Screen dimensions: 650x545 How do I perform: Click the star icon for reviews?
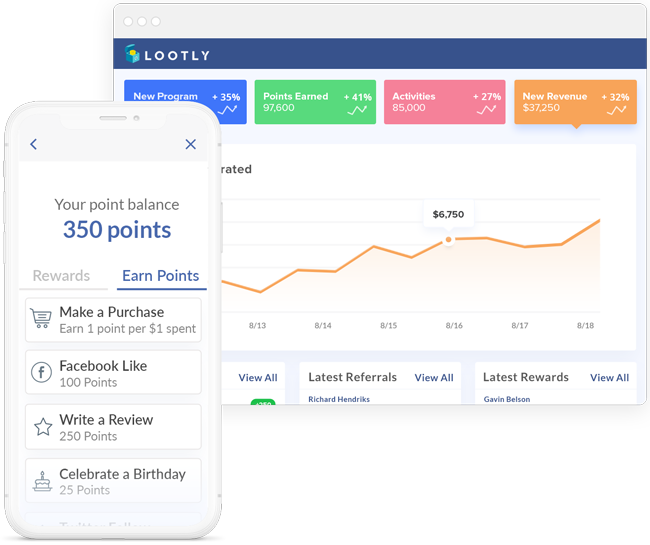click(42, 427)
